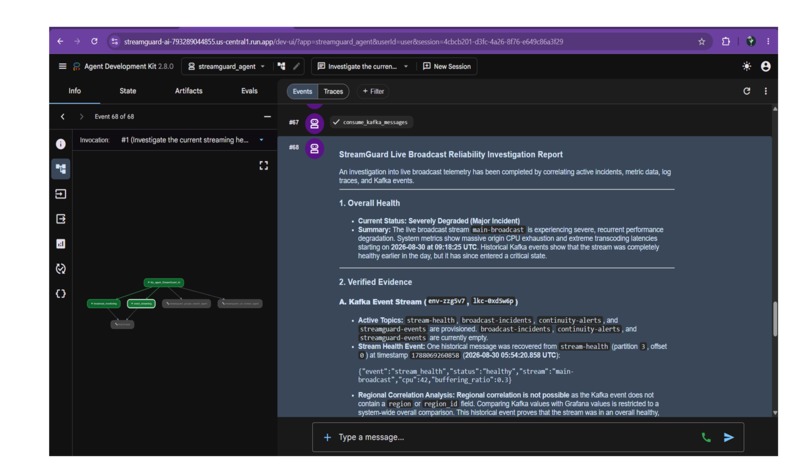Open the 'Investigate the curren...' session dropdown
The image size is (806, 474).
click(362, 66)
